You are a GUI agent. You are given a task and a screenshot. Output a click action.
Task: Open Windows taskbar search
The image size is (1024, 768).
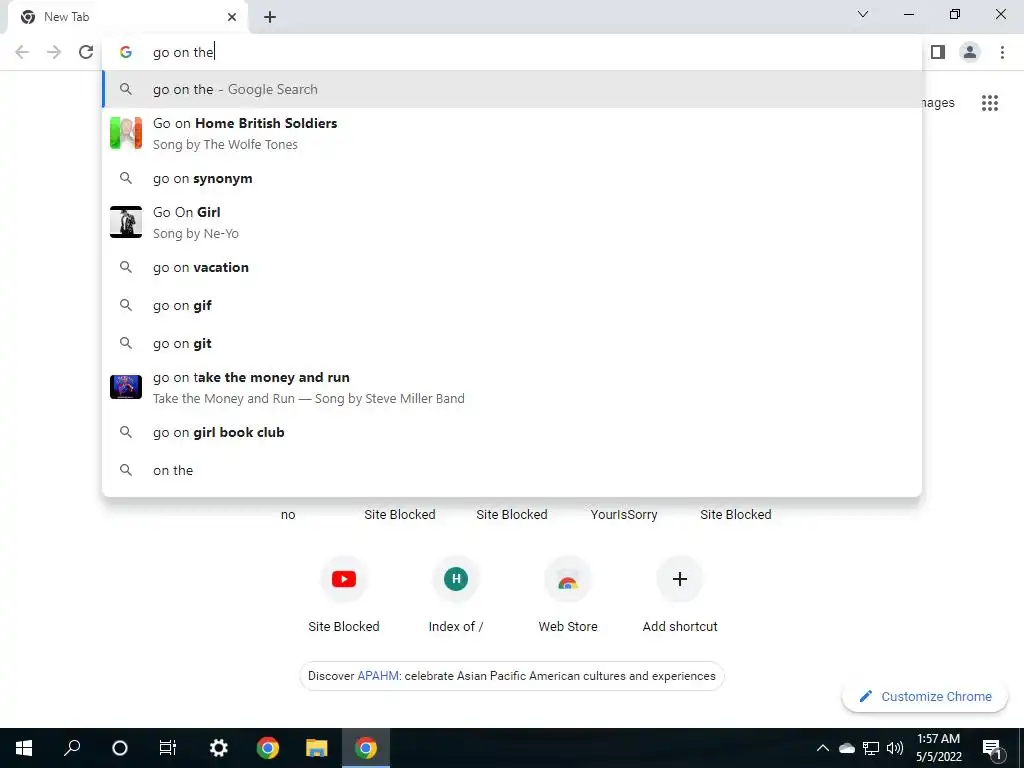point(72,748)
